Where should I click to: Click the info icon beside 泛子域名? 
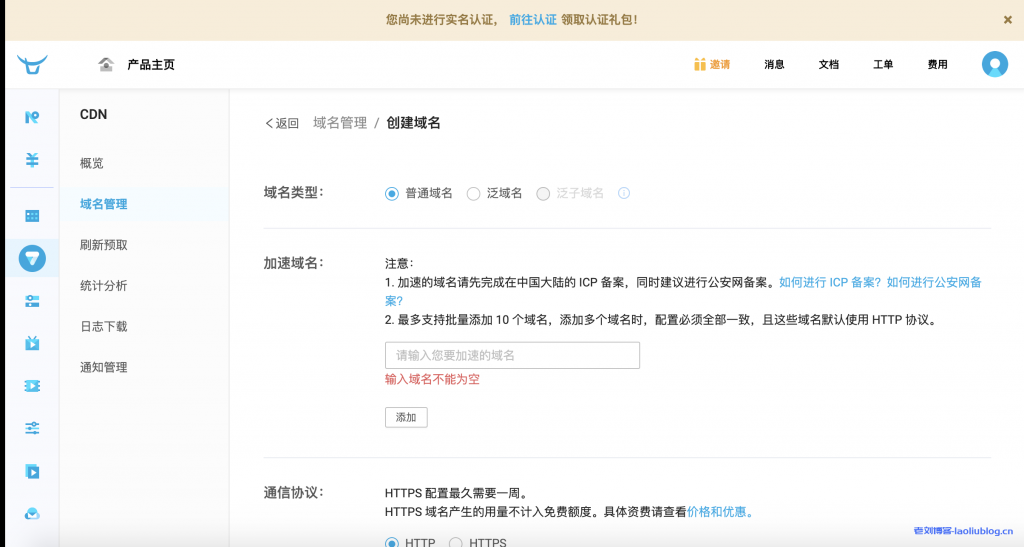pos(624,193)
